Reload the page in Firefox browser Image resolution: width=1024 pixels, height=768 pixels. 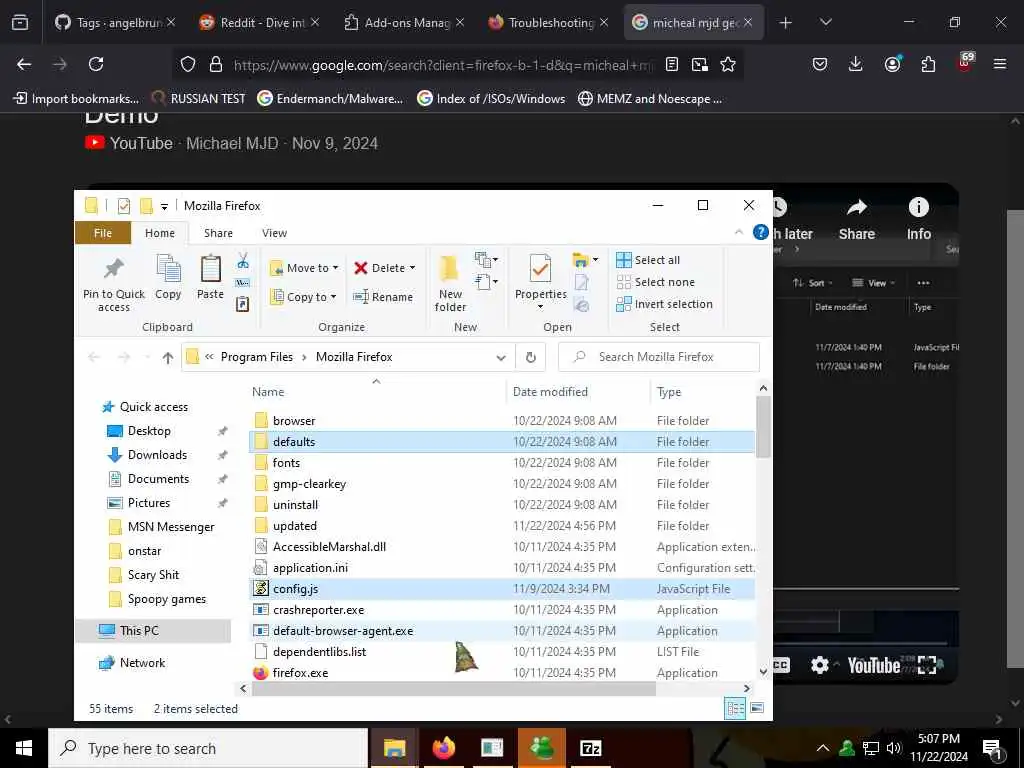tap(96, 64)
